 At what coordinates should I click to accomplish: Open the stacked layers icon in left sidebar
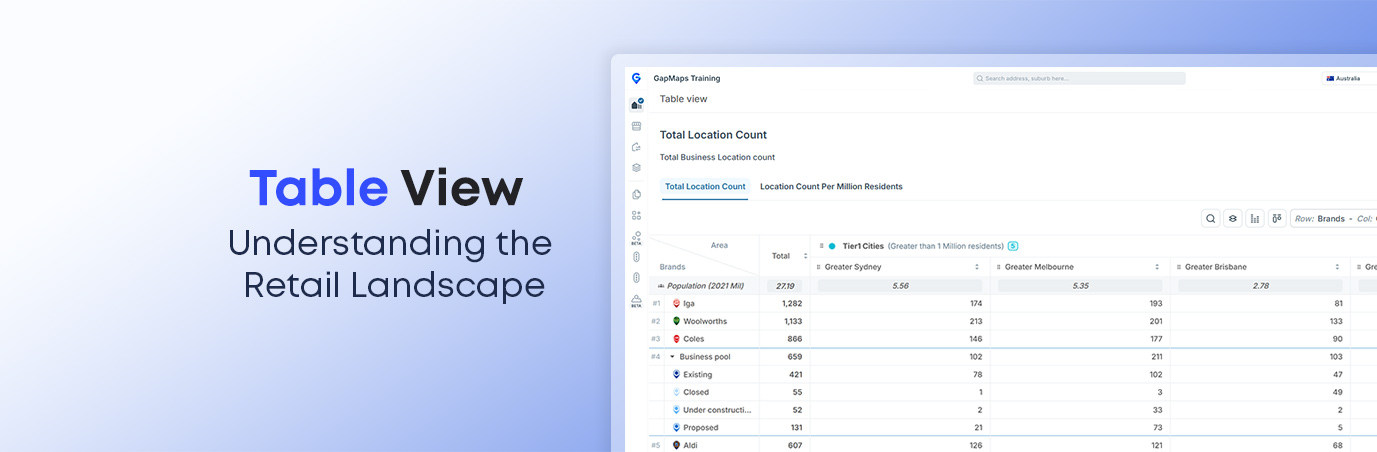click(636, 168)
